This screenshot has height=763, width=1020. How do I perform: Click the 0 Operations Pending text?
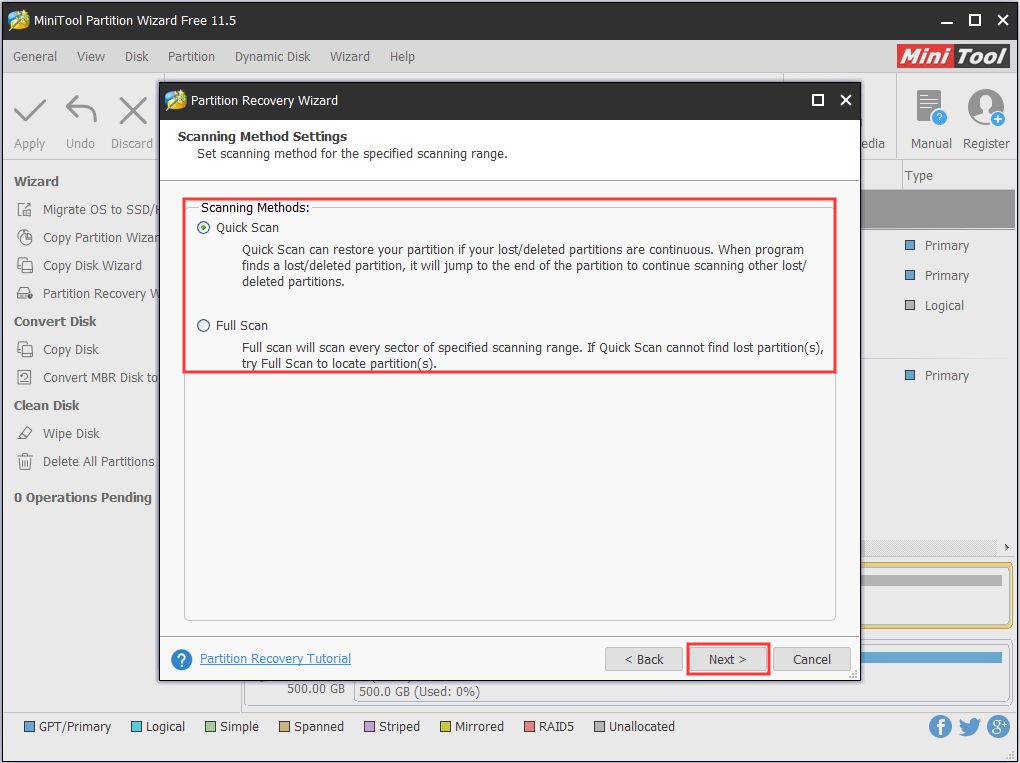83,498
